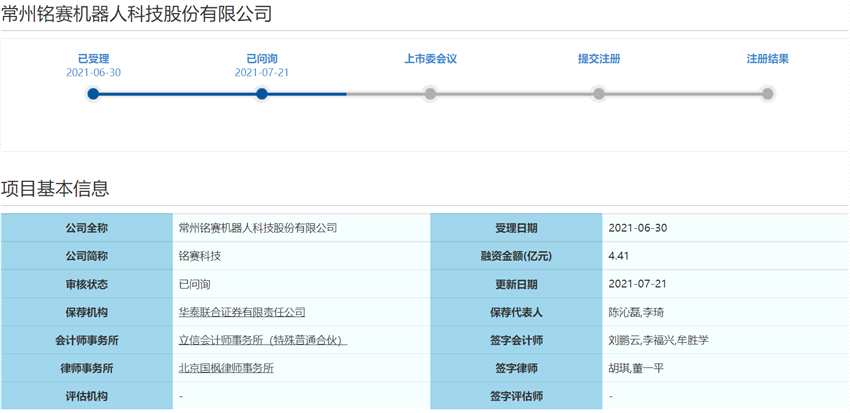Click the 项目基本信息 section heading
The width and height of the screenshot is (850, 413).
(x=55, y=189)
